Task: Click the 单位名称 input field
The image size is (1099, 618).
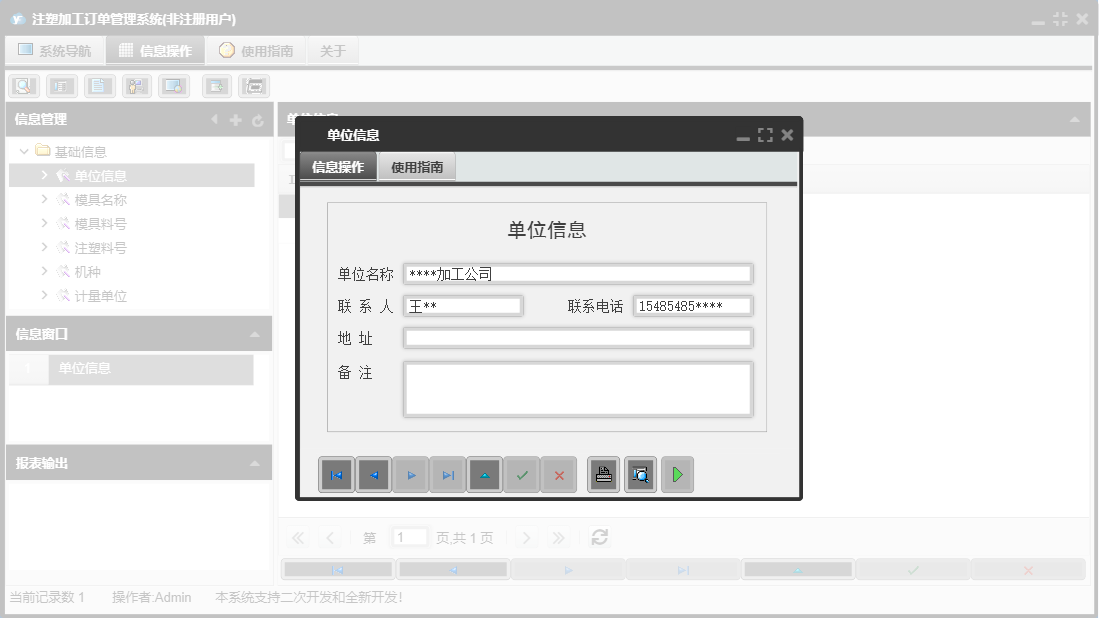Action: [578, 274]
